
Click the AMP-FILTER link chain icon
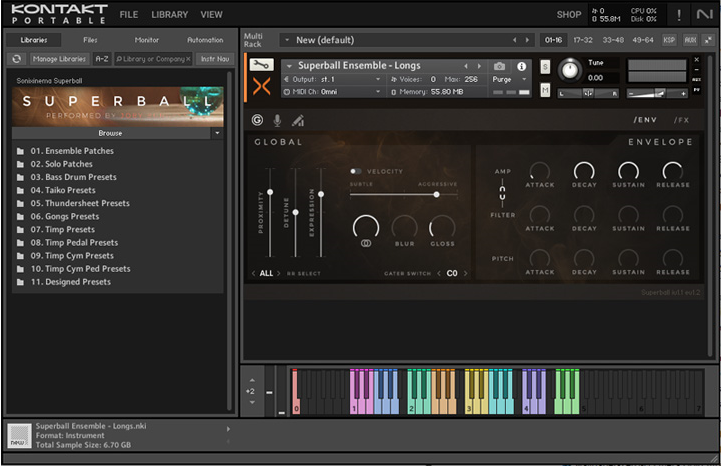coord(502,193)
